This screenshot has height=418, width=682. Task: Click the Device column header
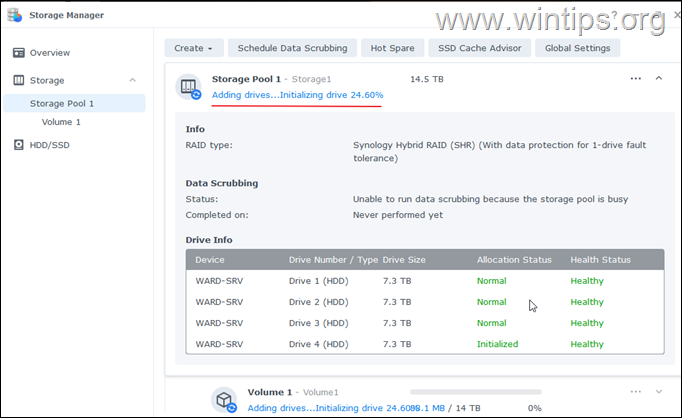click(x=210, y=260)
